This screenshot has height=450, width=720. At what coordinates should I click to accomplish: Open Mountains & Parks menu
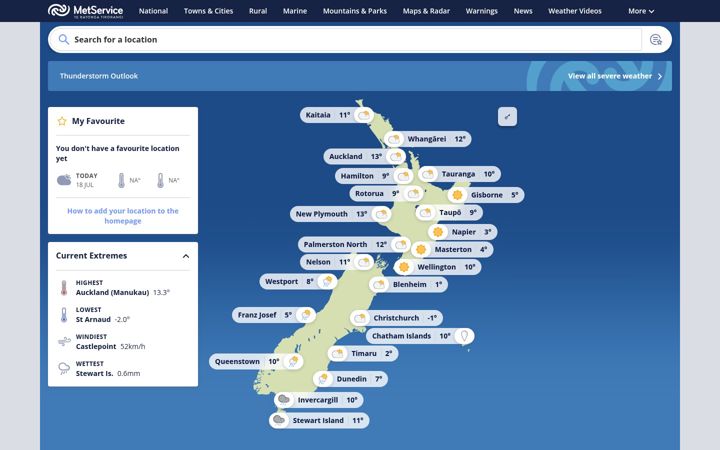coord(355,11)
